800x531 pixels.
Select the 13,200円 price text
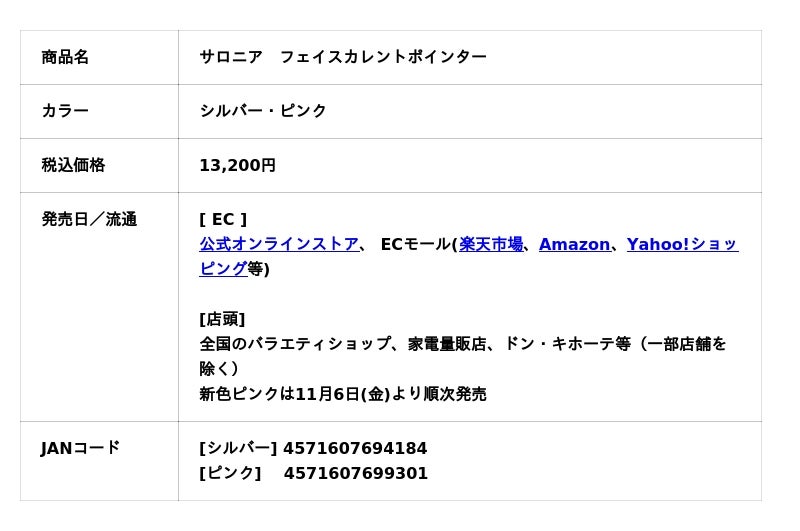(238, 165)
